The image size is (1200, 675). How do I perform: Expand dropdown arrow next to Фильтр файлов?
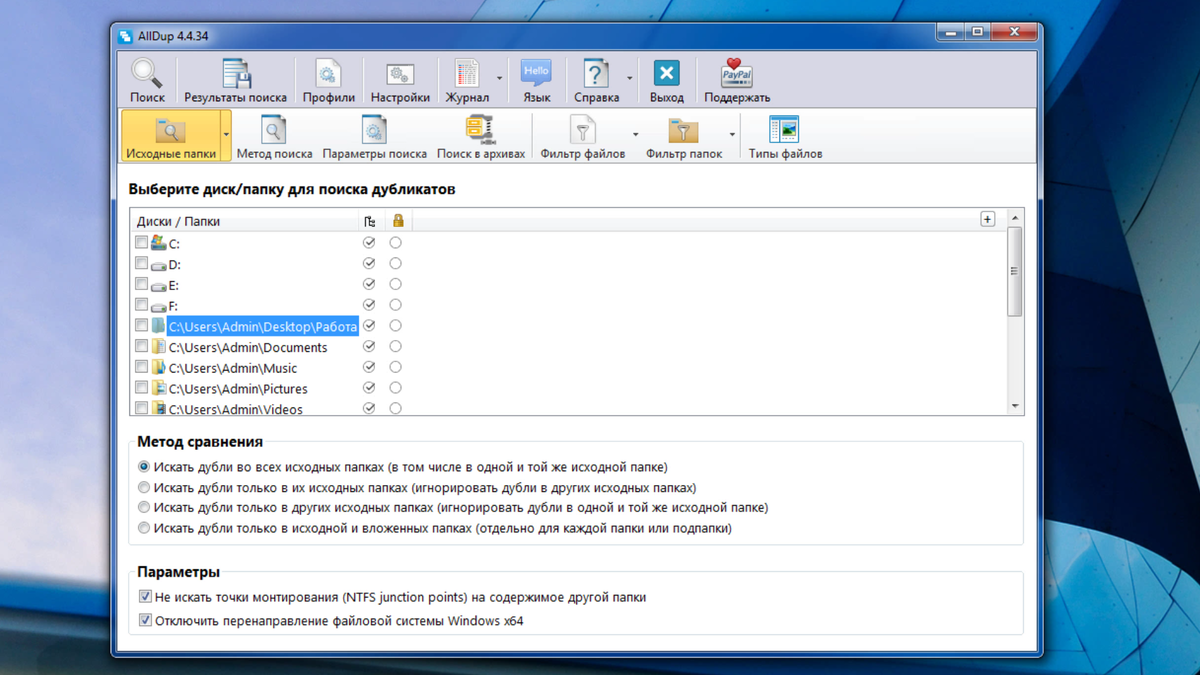(635, 135)
